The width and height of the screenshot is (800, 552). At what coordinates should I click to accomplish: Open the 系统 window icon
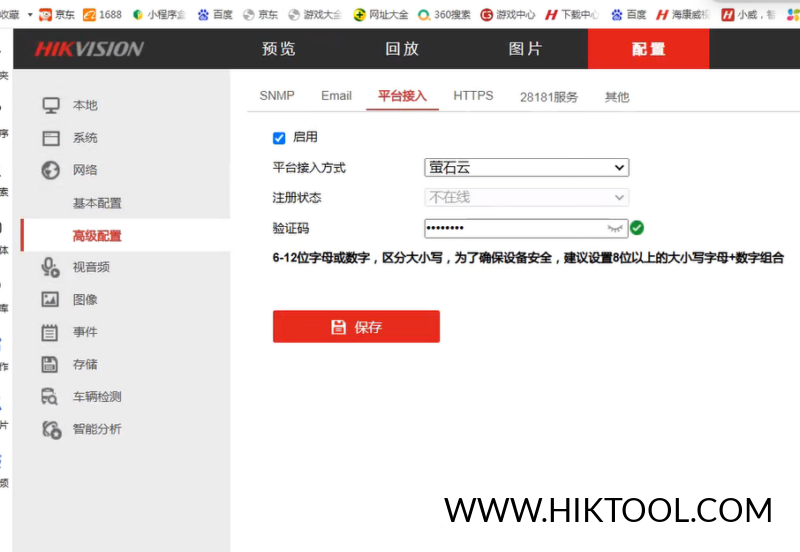click(x=51, y=138)
